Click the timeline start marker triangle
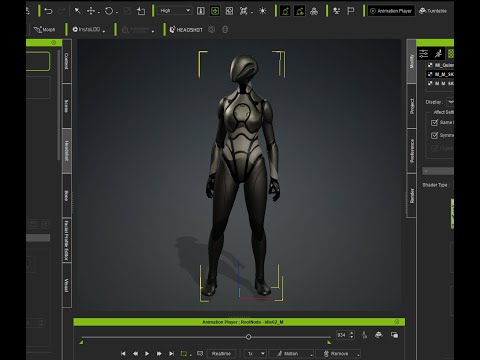480x360 pixels. coord(81,342)
